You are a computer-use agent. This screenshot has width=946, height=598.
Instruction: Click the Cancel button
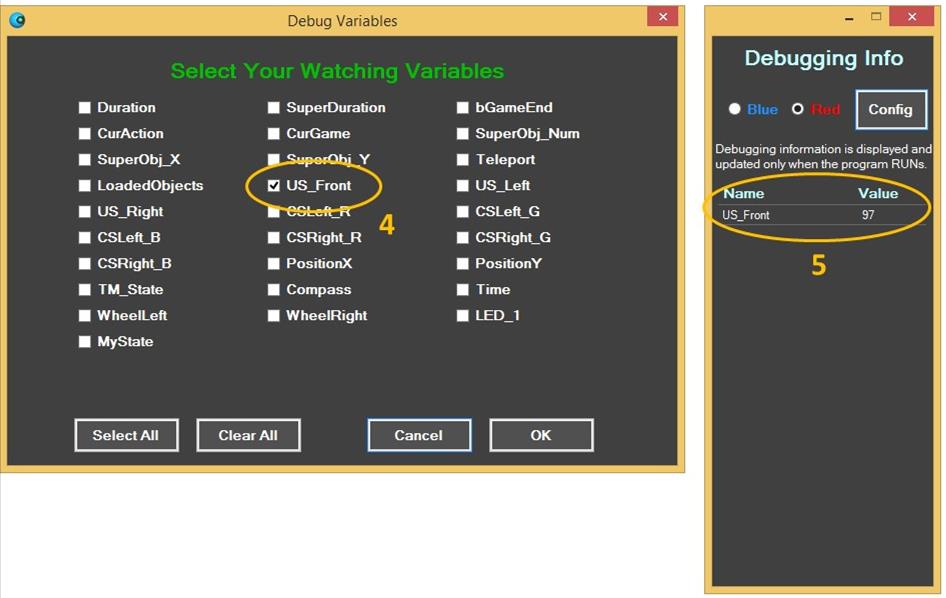pos(418,435)
